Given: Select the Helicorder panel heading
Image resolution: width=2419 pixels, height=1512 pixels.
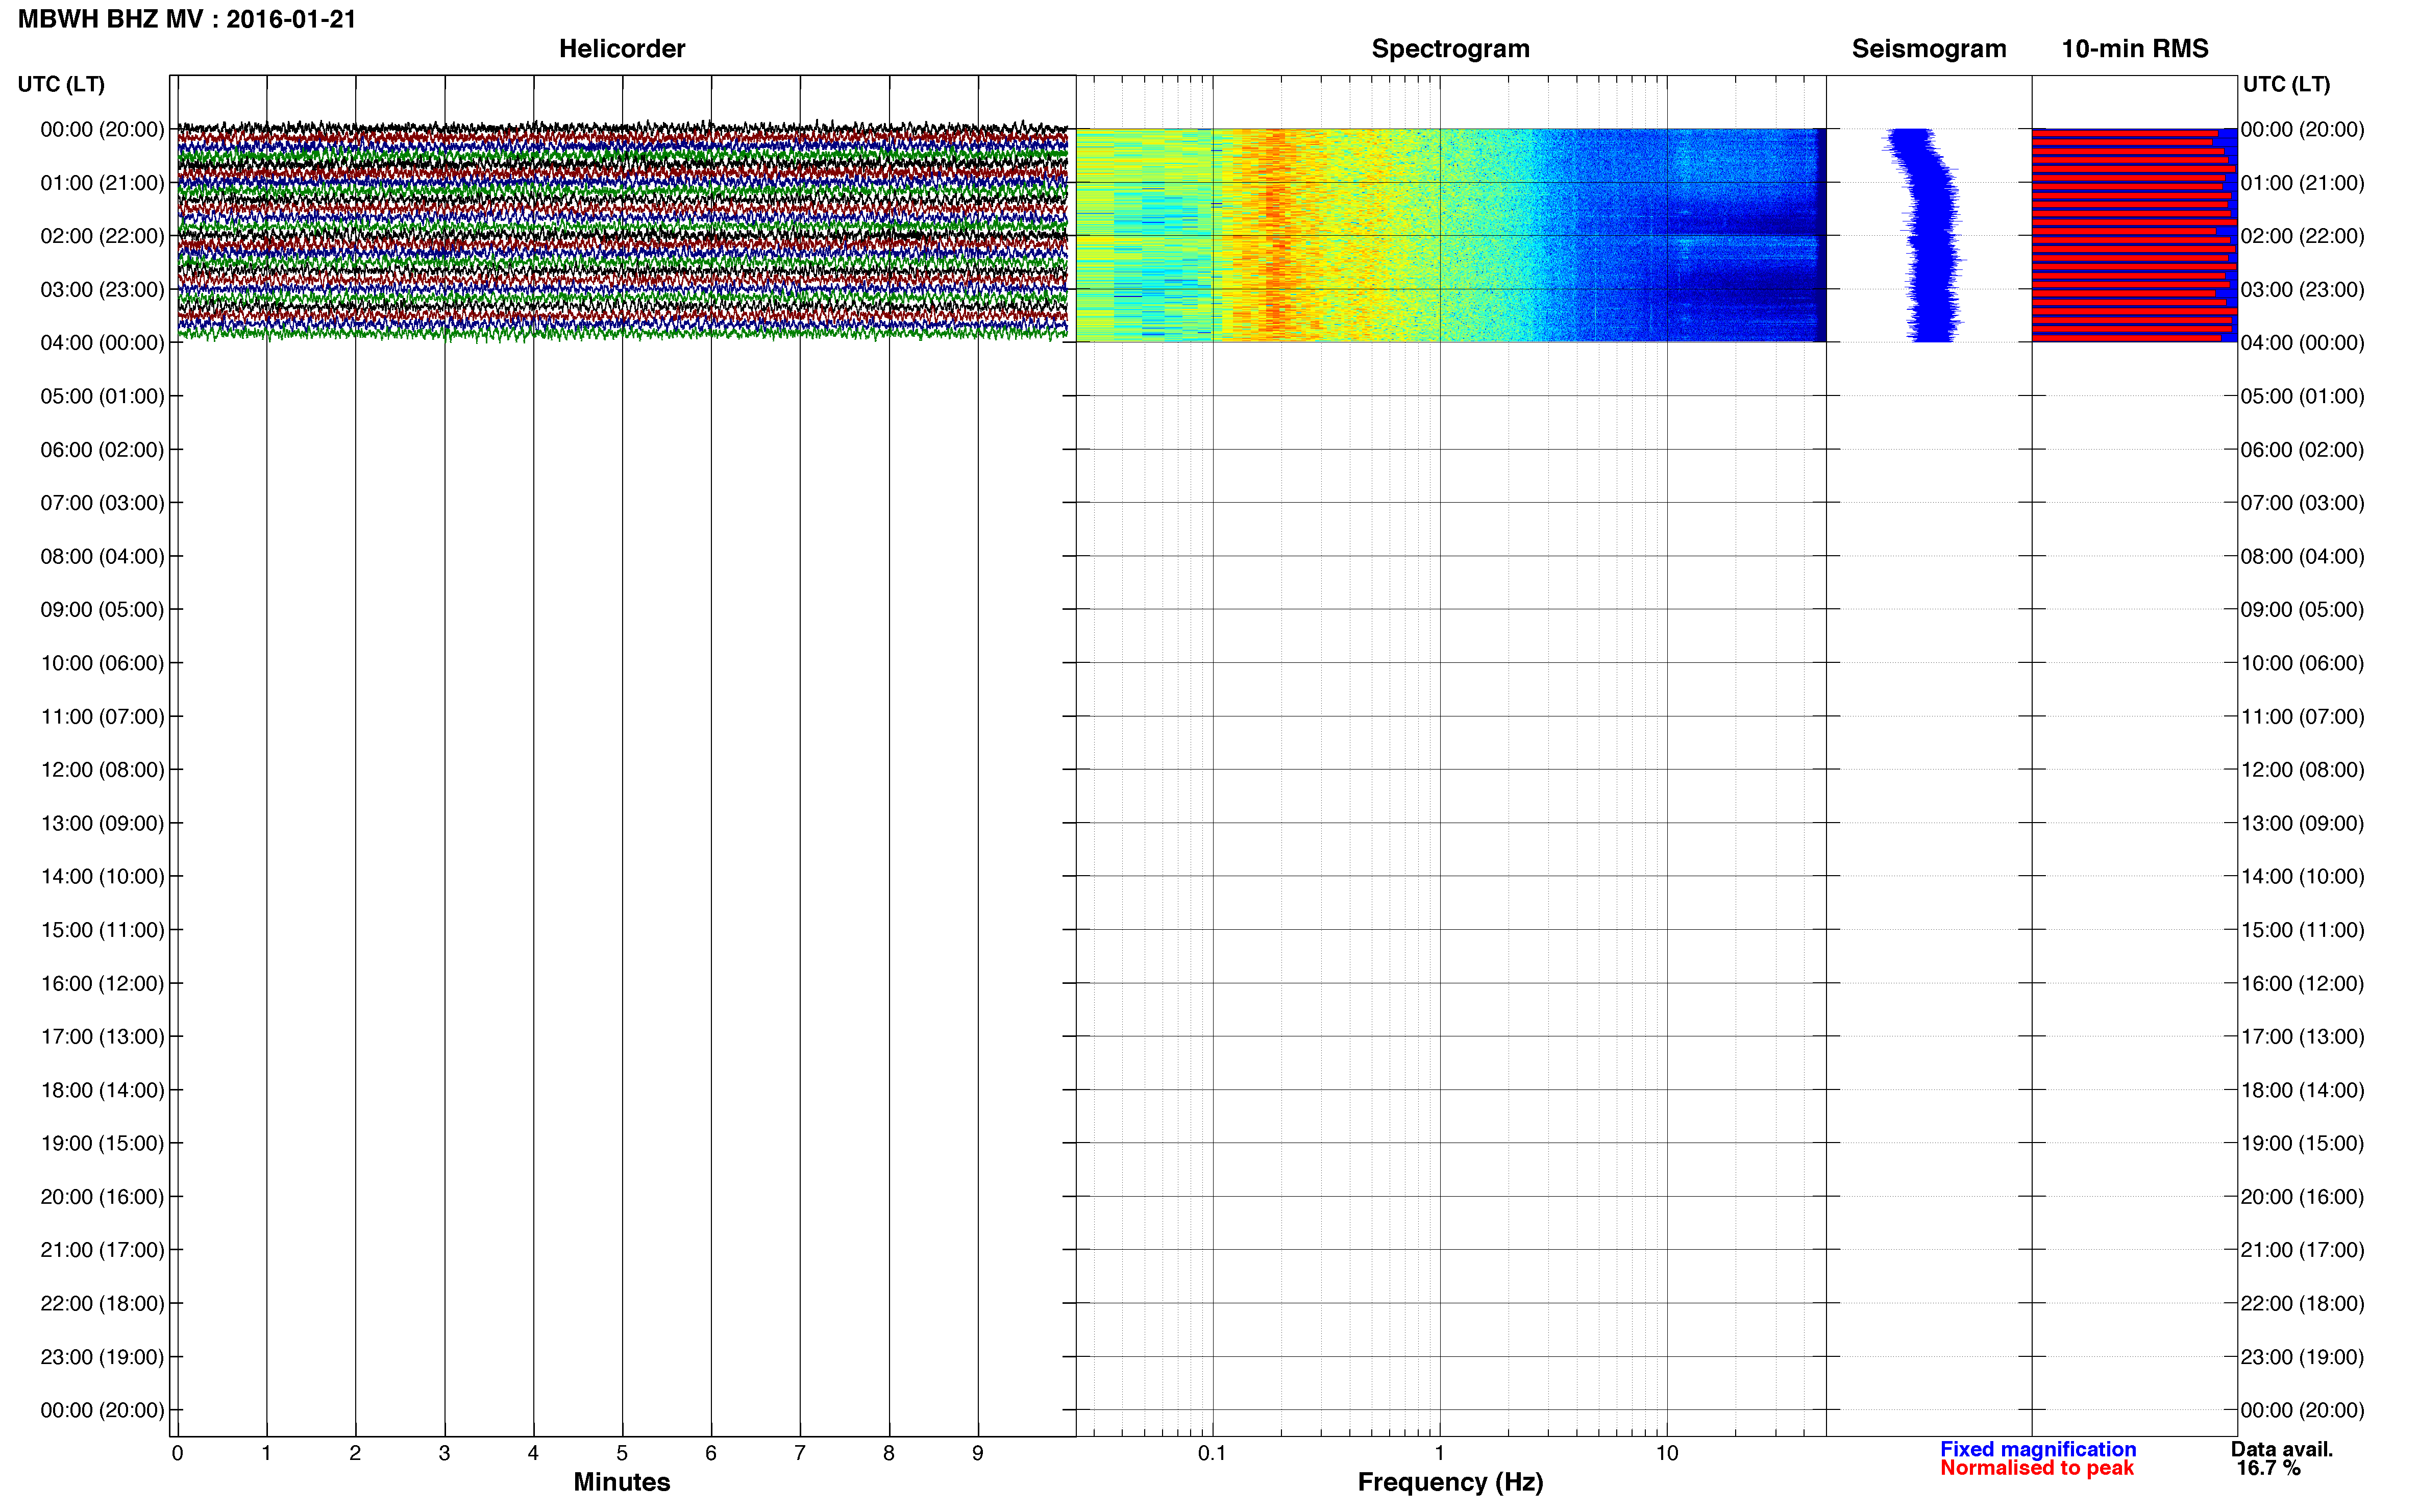Looking at the screenshot, I should coord(622,49).
